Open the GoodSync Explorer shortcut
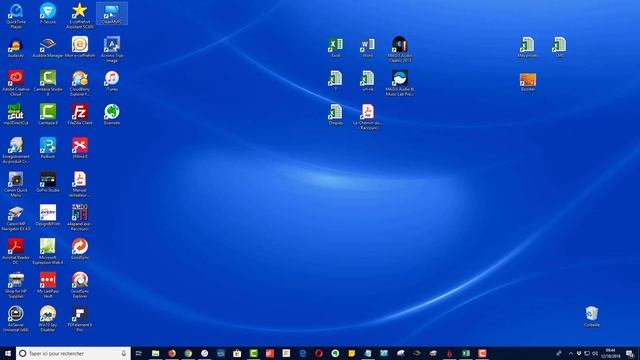Image resolution: width=640 pixels, height=360 pixels. click(80, 285)
